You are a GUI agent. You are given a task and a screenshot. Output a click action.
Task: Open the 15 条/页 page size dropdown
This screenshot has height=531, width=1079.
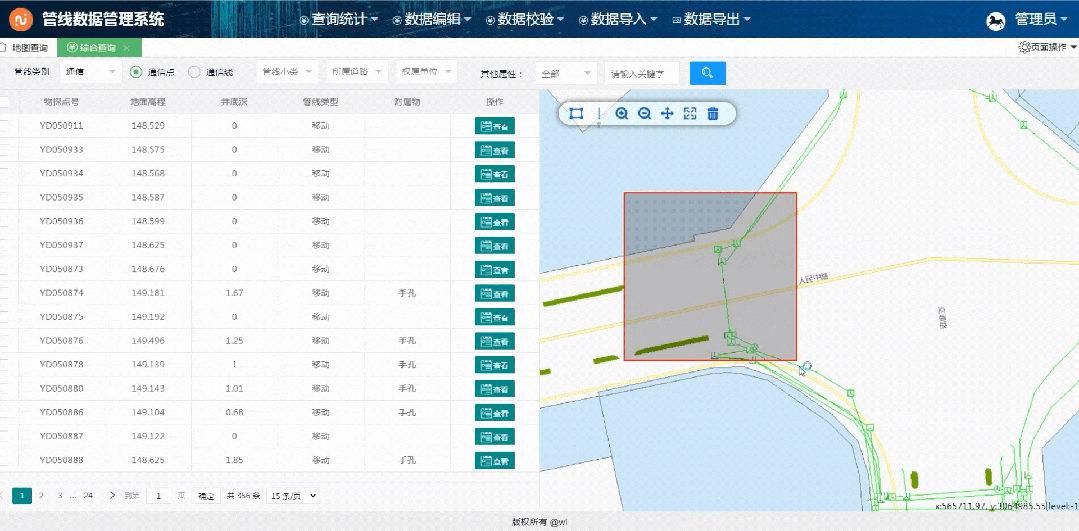coord(293,495)
